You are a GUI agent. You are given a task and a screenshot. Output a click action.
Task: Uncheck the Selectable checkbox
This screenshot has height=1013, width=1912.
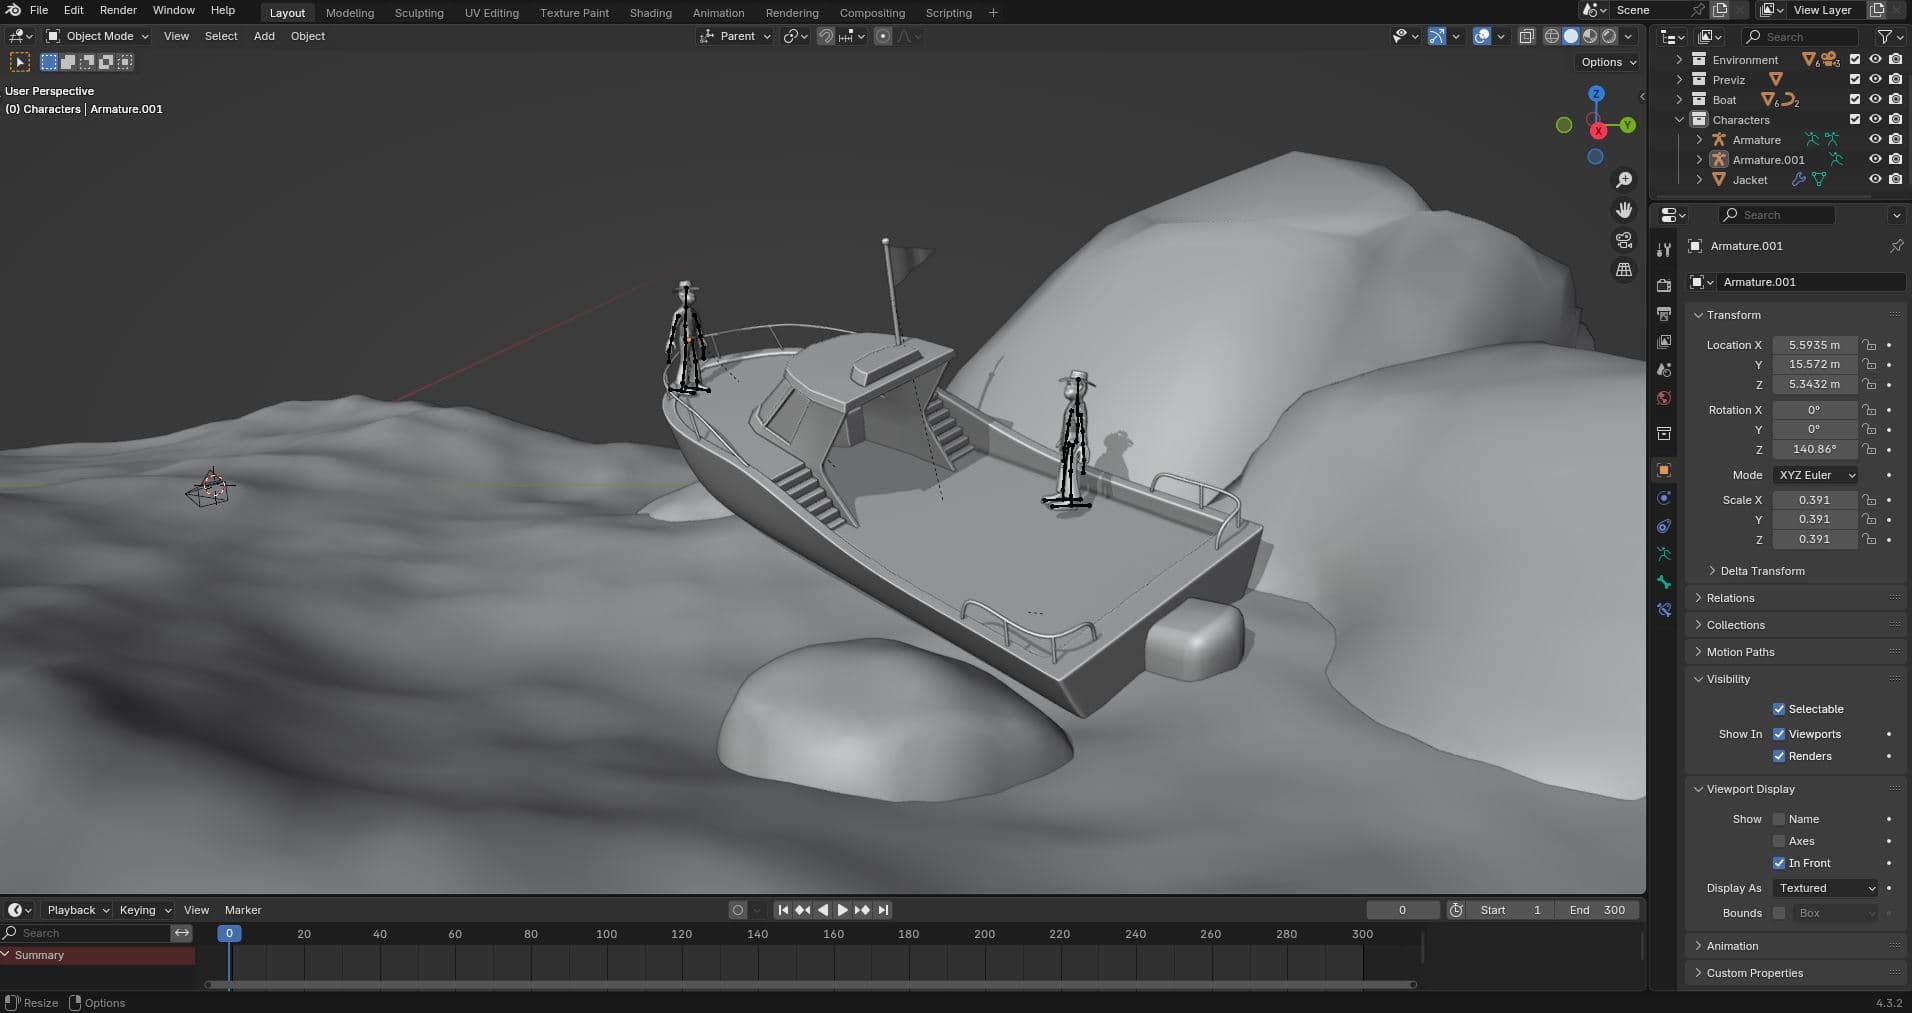(1779, 709)
